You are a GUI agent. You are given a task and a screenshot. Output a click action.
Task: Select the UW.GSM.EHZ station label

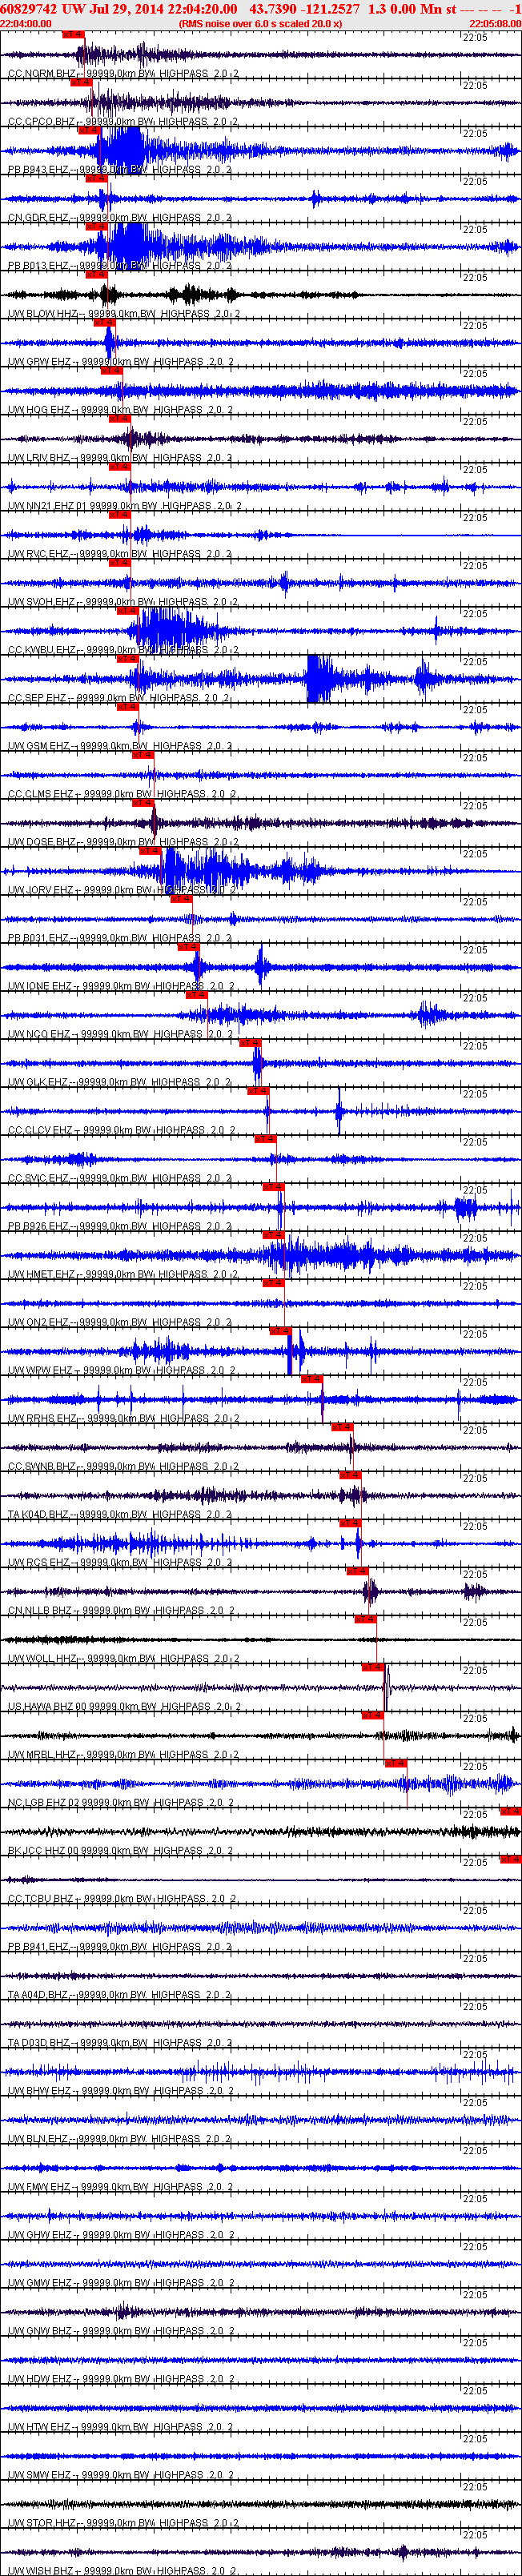(39, 746)
